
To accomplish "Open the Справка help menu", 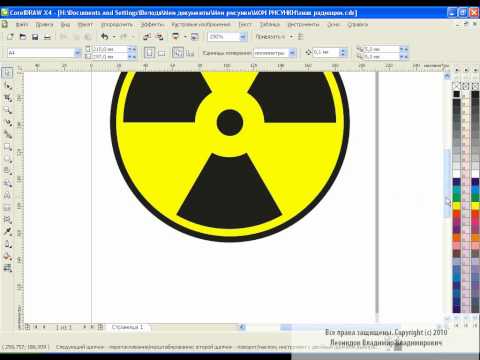I will 357,24.
